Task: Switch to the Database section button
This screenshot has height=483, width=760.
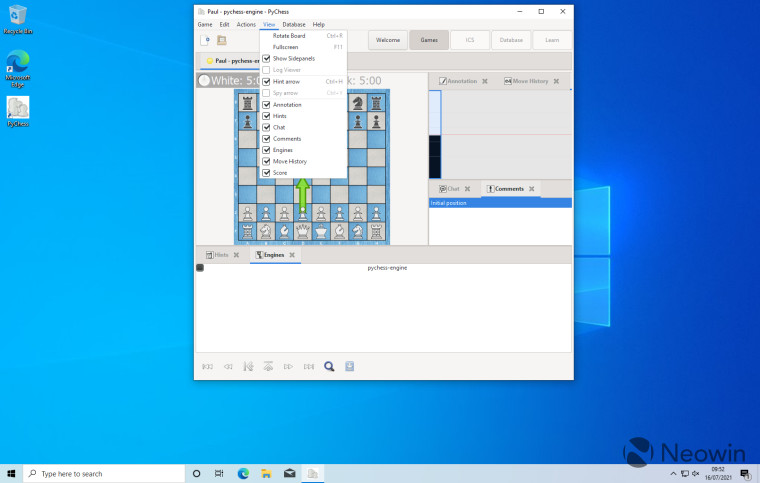Action: (511, 40)
